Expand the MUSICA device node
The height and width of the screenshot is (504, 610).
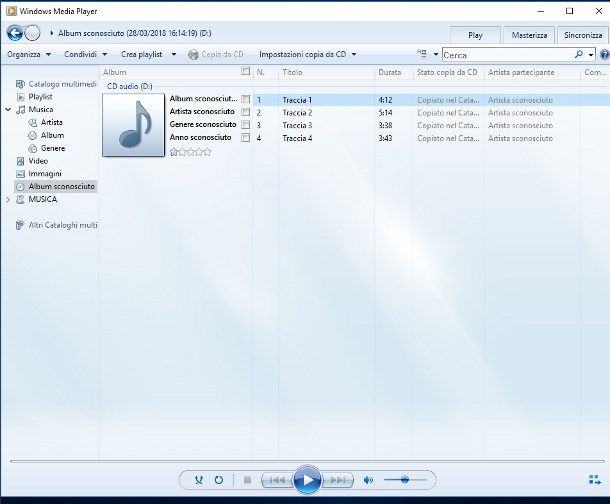point(8,200)
